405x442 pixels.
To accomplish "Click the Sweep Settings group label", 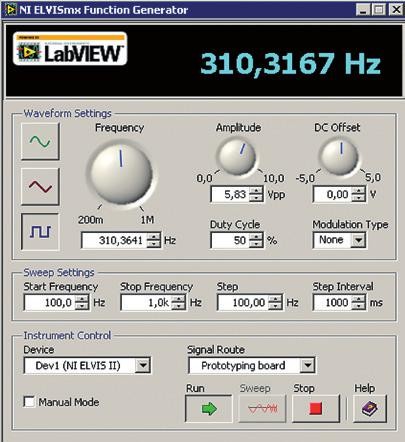I will 59,273.
